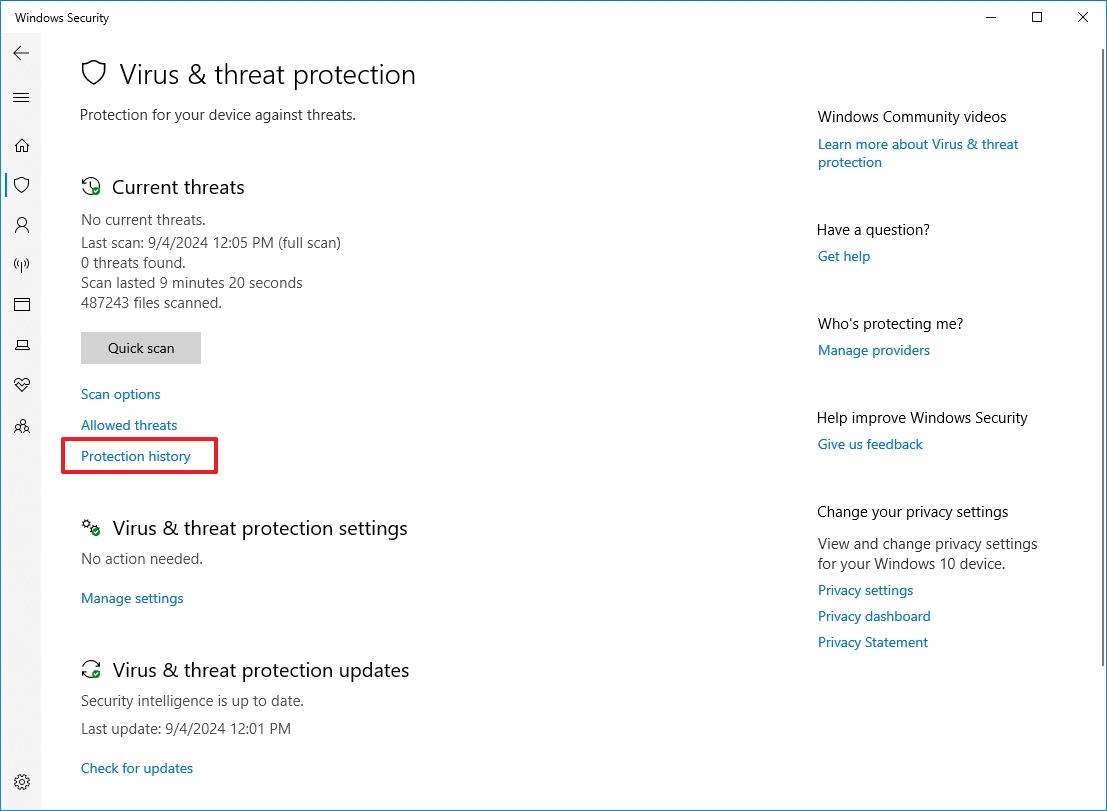
Task: Open Protection history link
Action: click(136, 457)
